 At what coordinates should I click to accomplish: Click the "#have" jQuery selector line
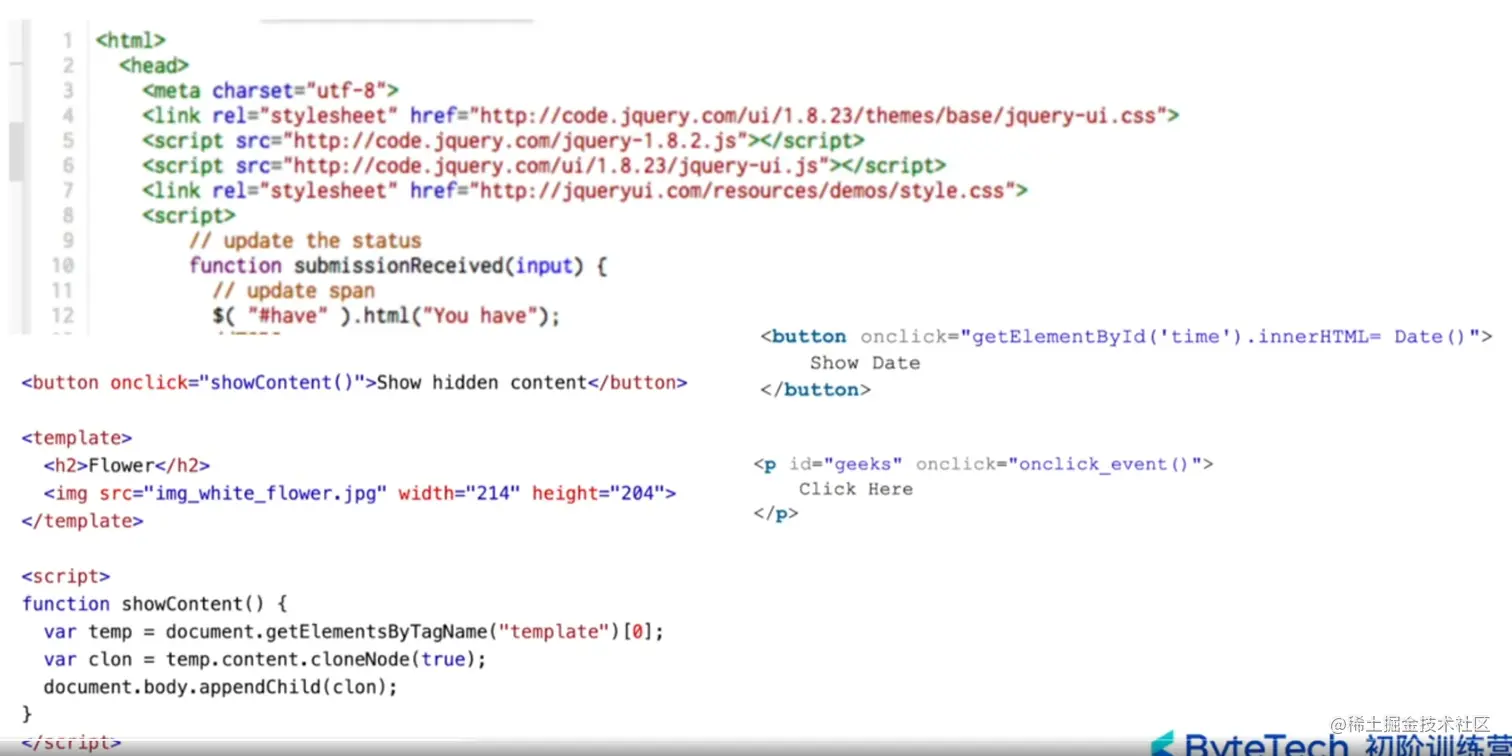[386, 316]
